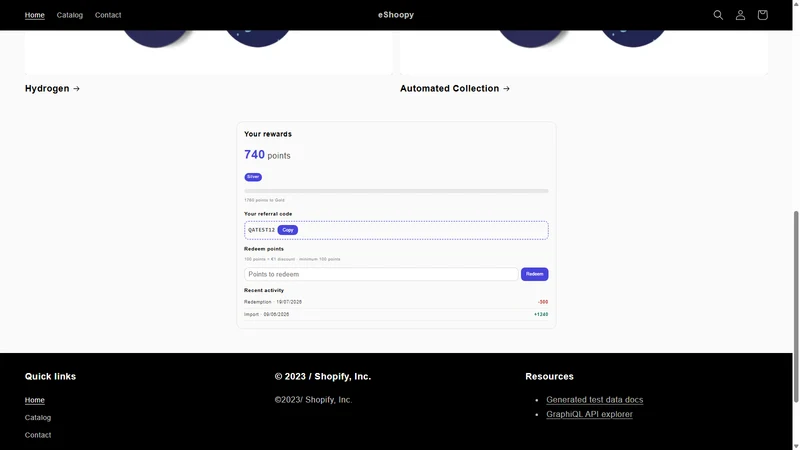Click the eShoopy store logo
The image size is (800, 450).
[x=396, y=15]
